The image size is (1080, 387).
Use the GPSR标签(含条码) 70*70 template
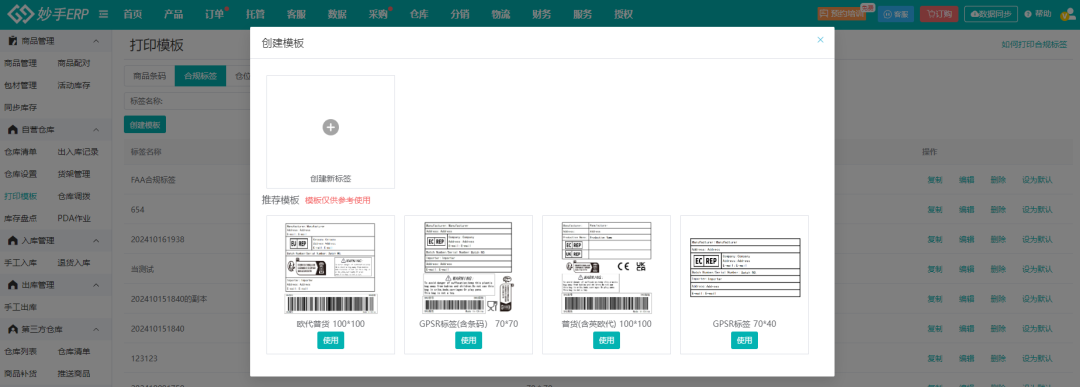tap(468, 340)
